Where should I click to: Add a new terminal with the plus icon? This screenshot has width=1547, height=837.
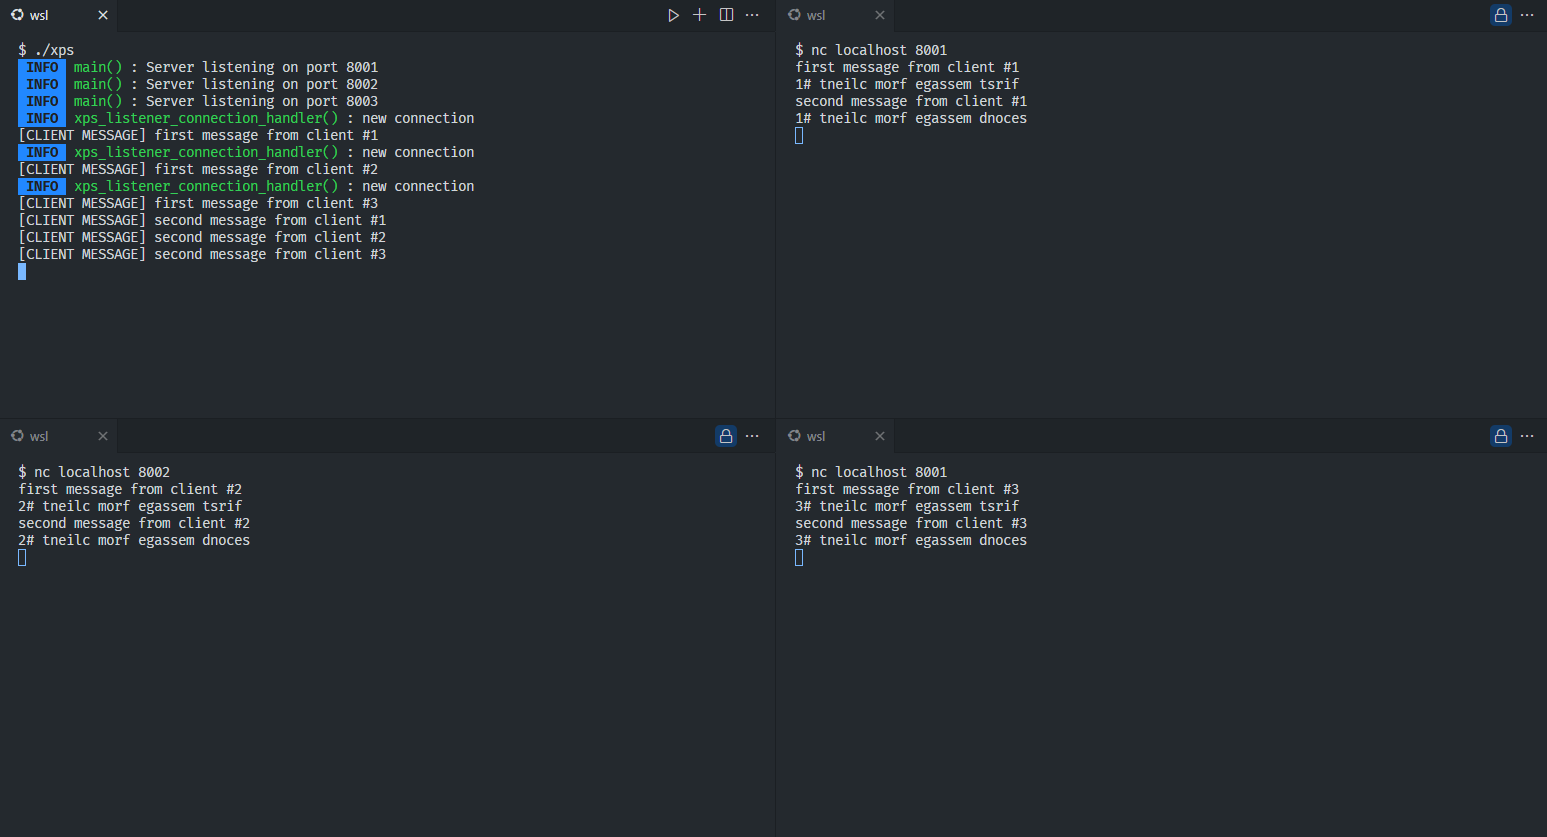pyautogui.click(x=699, y=15)
